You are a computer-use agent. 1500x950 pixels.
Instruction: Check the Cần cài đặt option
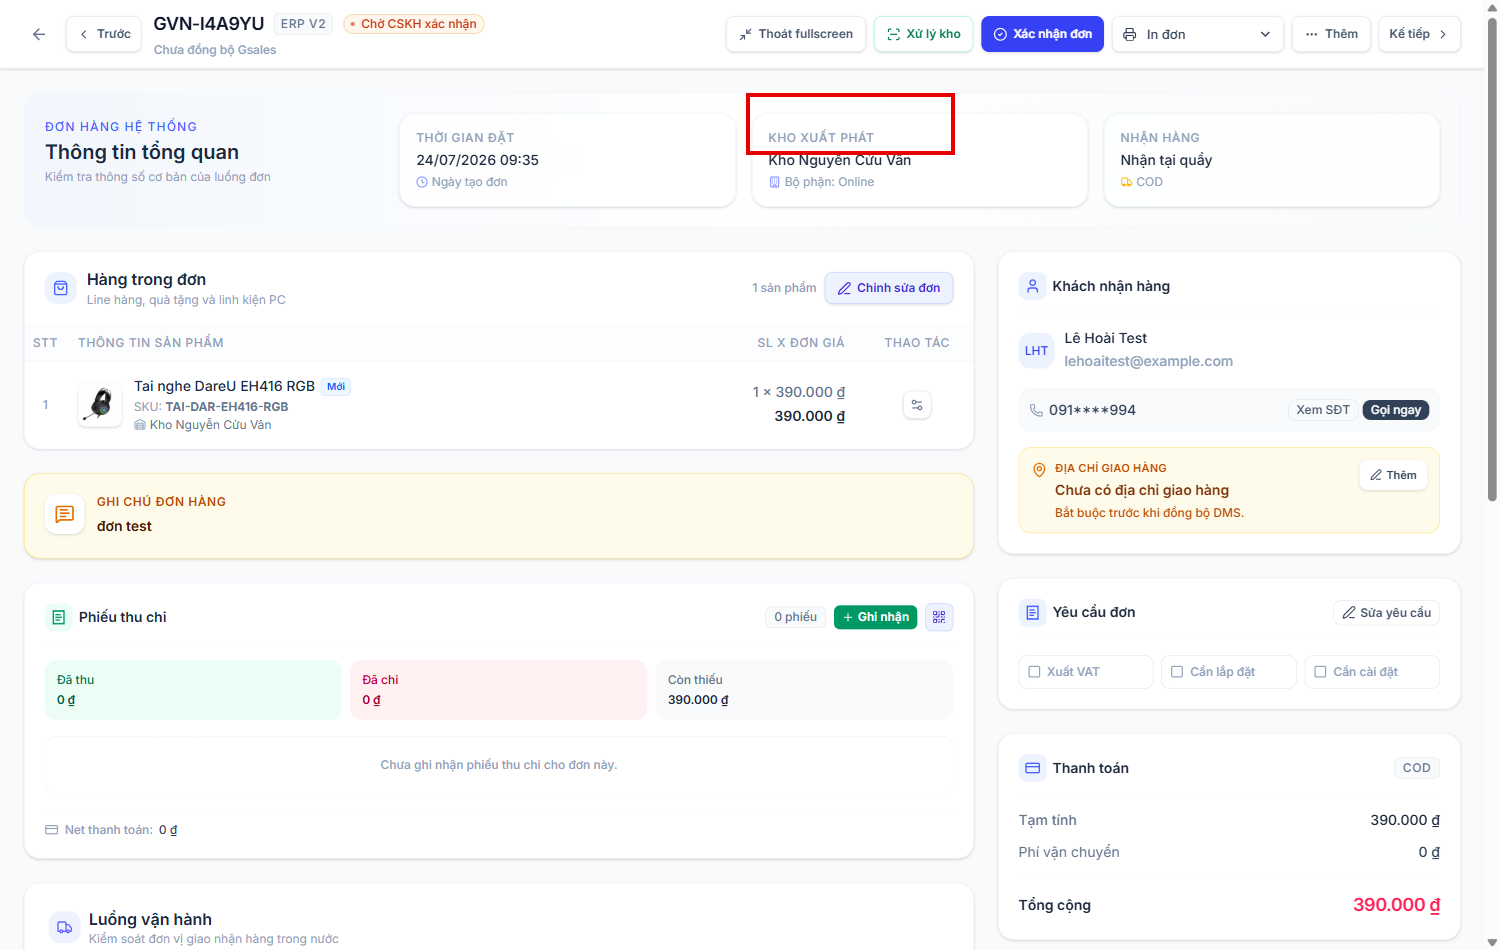click(x=1321, y=672)
